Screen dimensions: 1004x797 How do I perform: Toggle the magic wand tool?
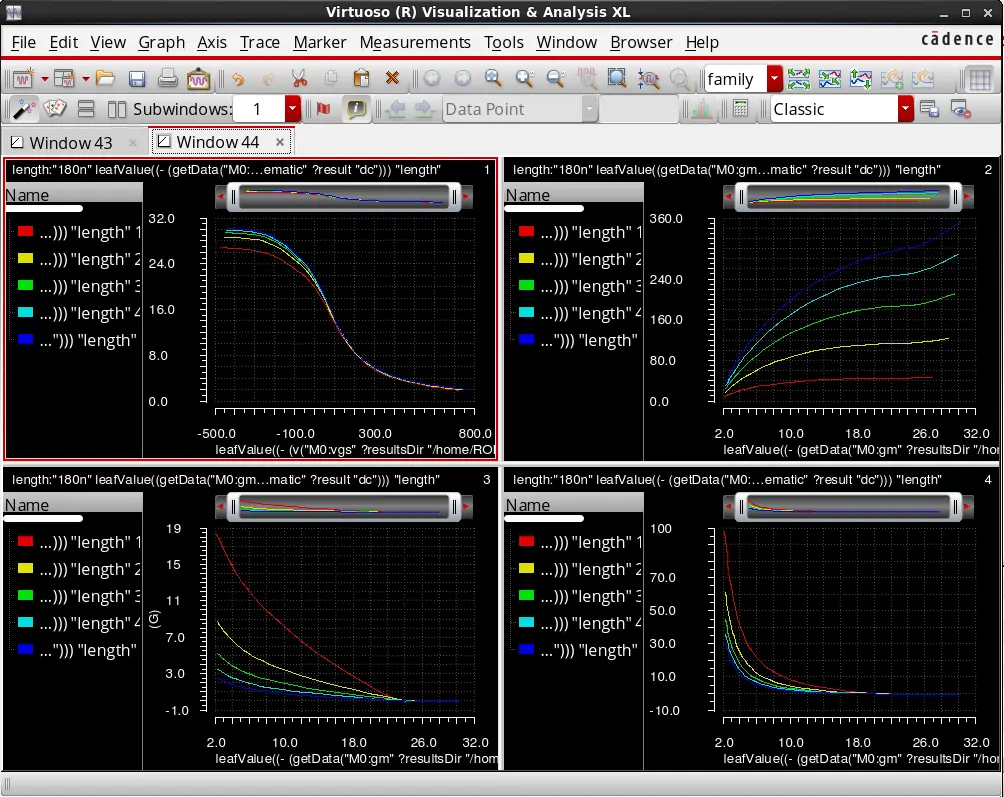click(x=24, y=109)
